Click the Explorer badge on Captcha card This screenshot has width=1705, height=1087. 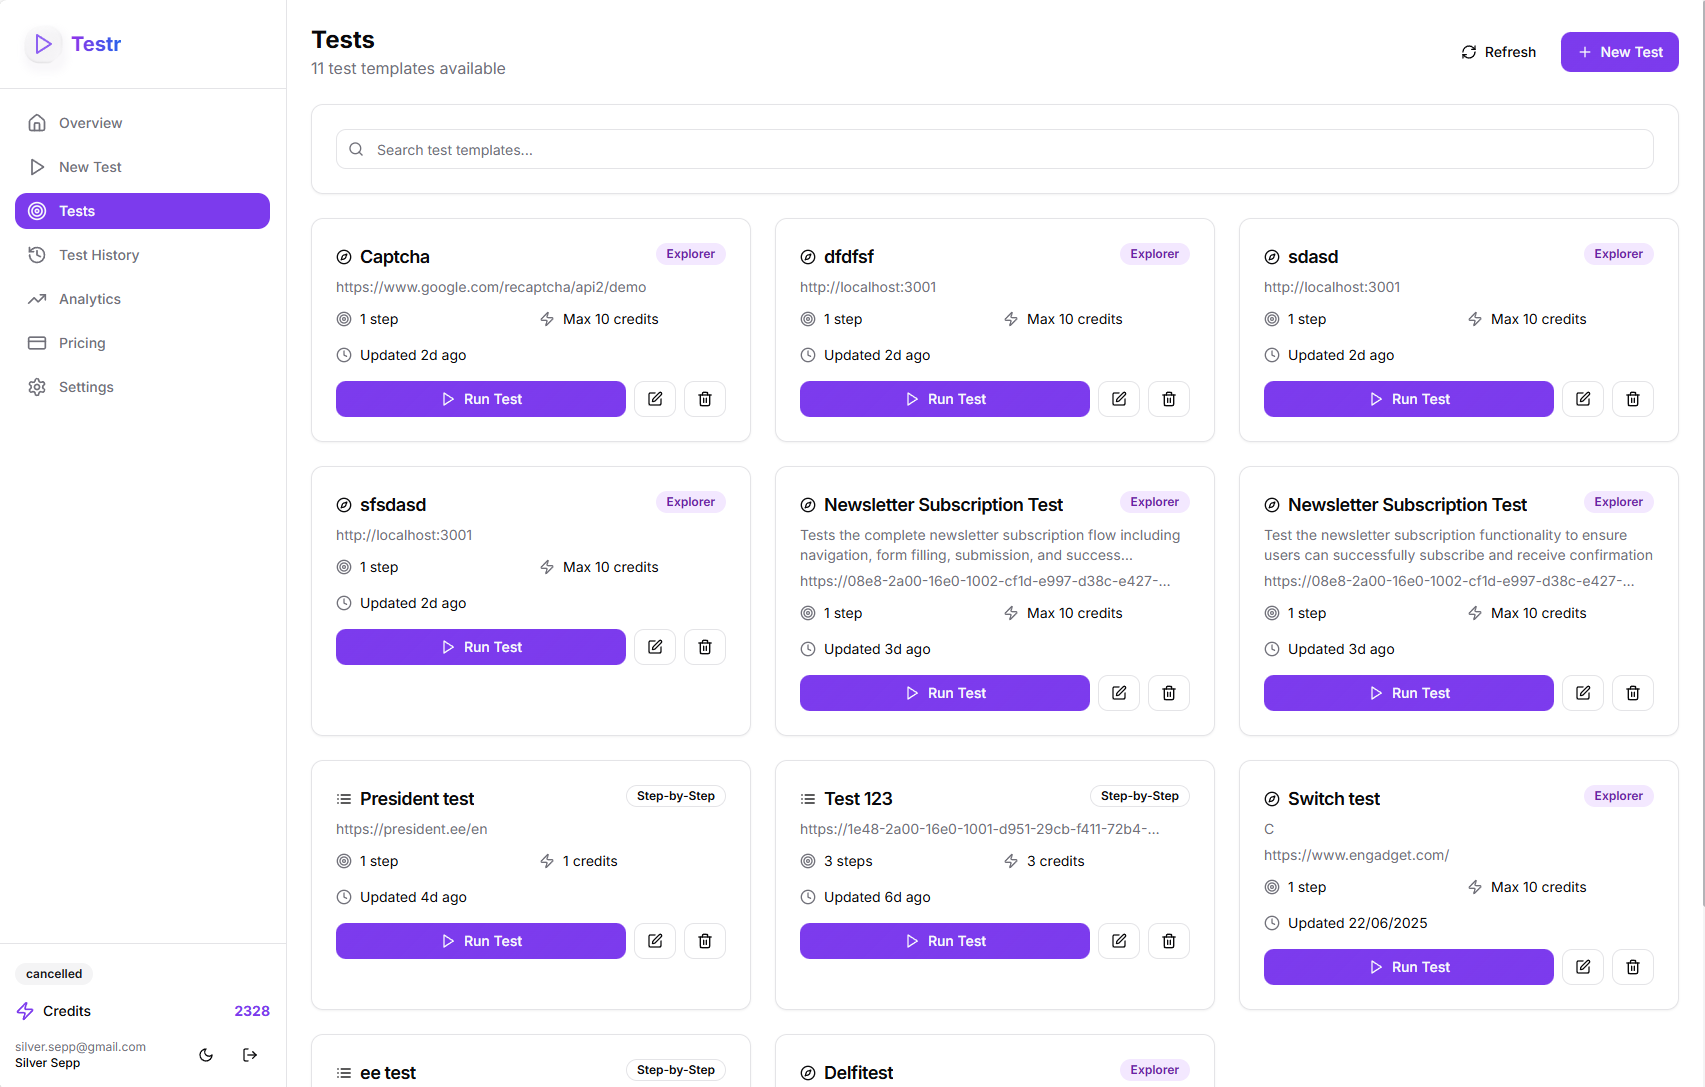(x=691, y=254)
